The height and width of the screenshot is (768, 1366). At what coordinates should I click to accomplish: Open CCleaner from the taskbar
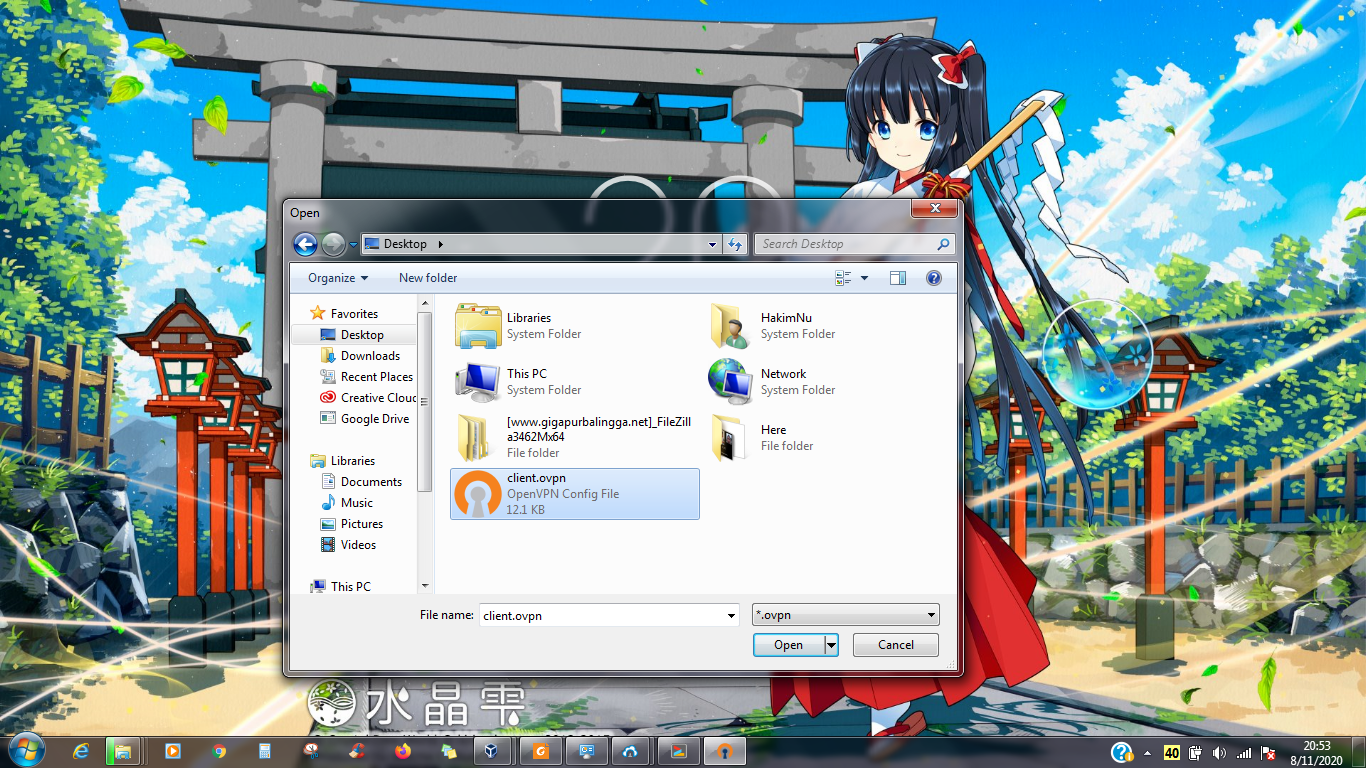[357, 751]
